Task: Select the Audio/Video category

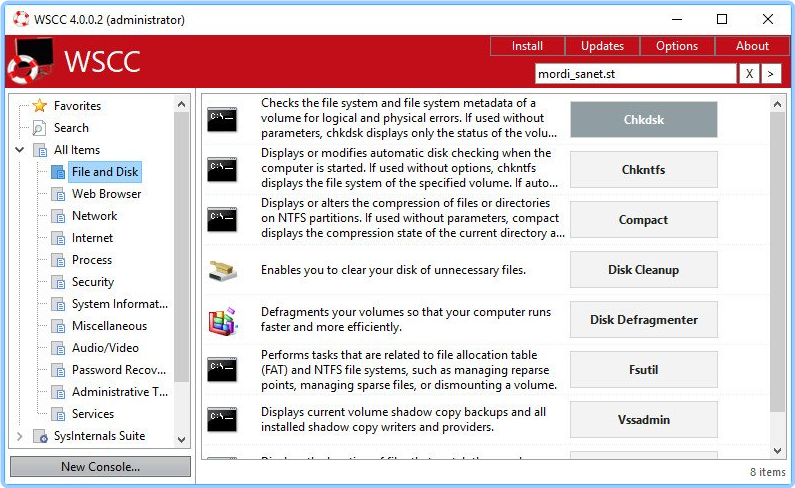Action: 105,348
